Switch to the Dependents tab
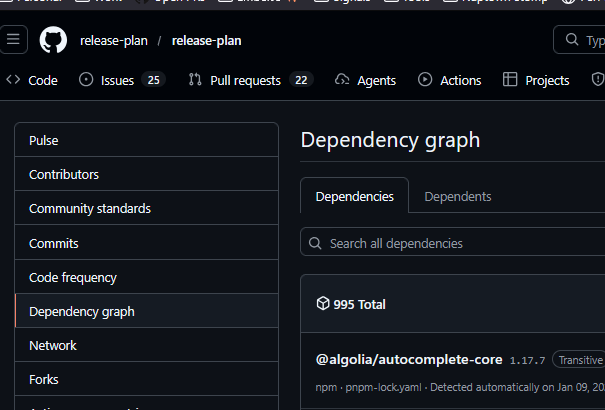Viewport: 605px width, 410px height. [x=458, y=196]
